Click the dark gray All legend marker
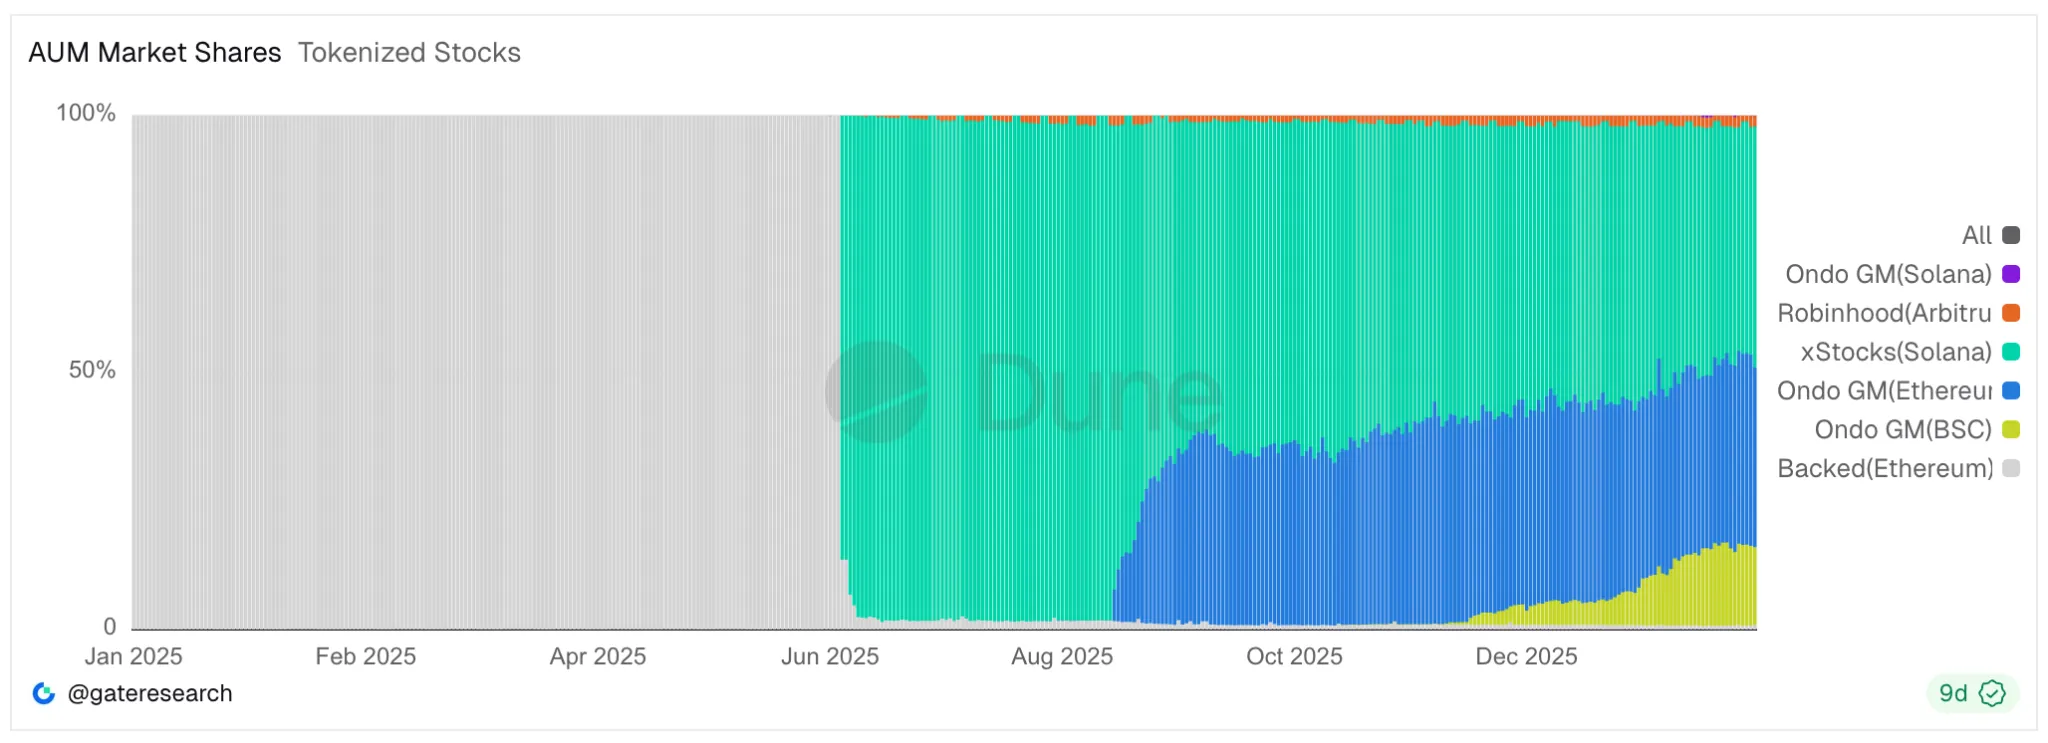This screenshot has height=743, width=2048. [2011, 235]
